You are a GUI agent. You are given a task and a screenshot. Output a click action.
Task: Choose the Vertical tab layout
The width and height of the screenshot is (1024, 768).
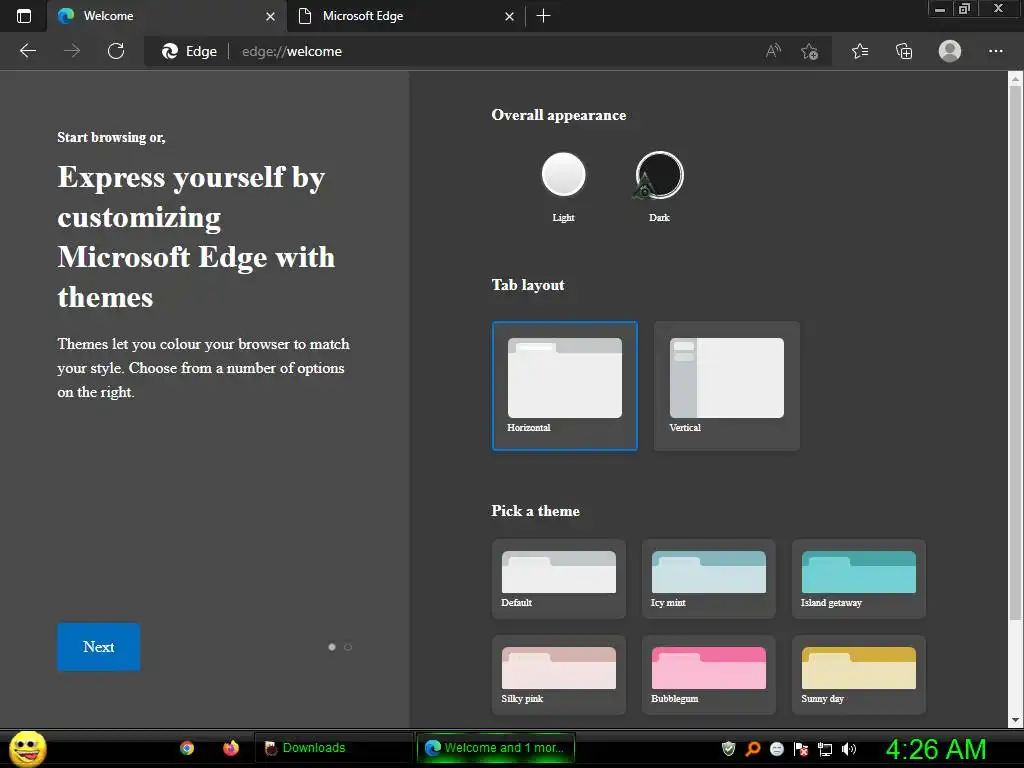[x=727, y=385]
